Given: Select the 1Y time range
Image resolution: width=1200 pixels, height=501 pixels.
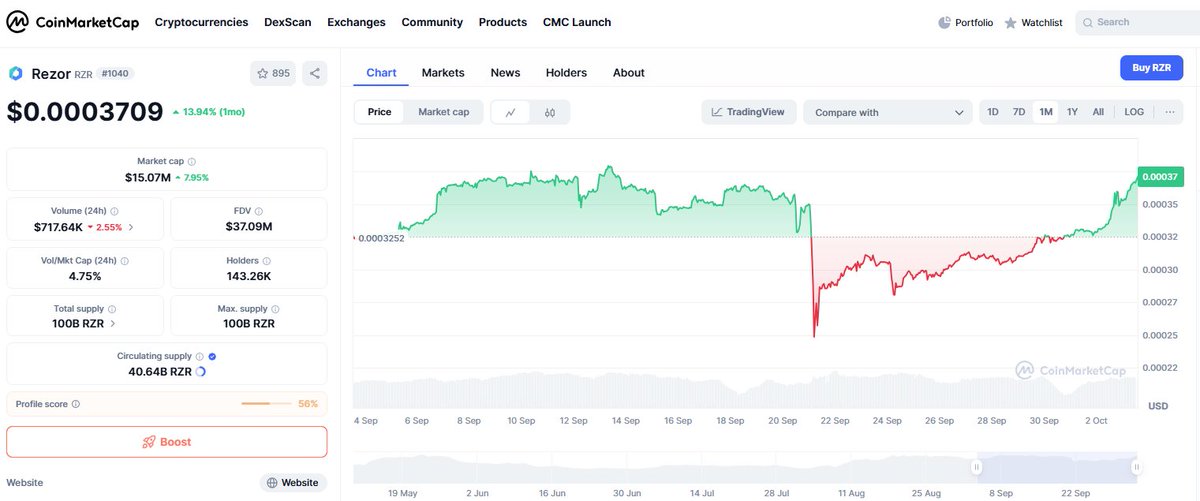Looking at the screenshot, I should [1072, 112].
